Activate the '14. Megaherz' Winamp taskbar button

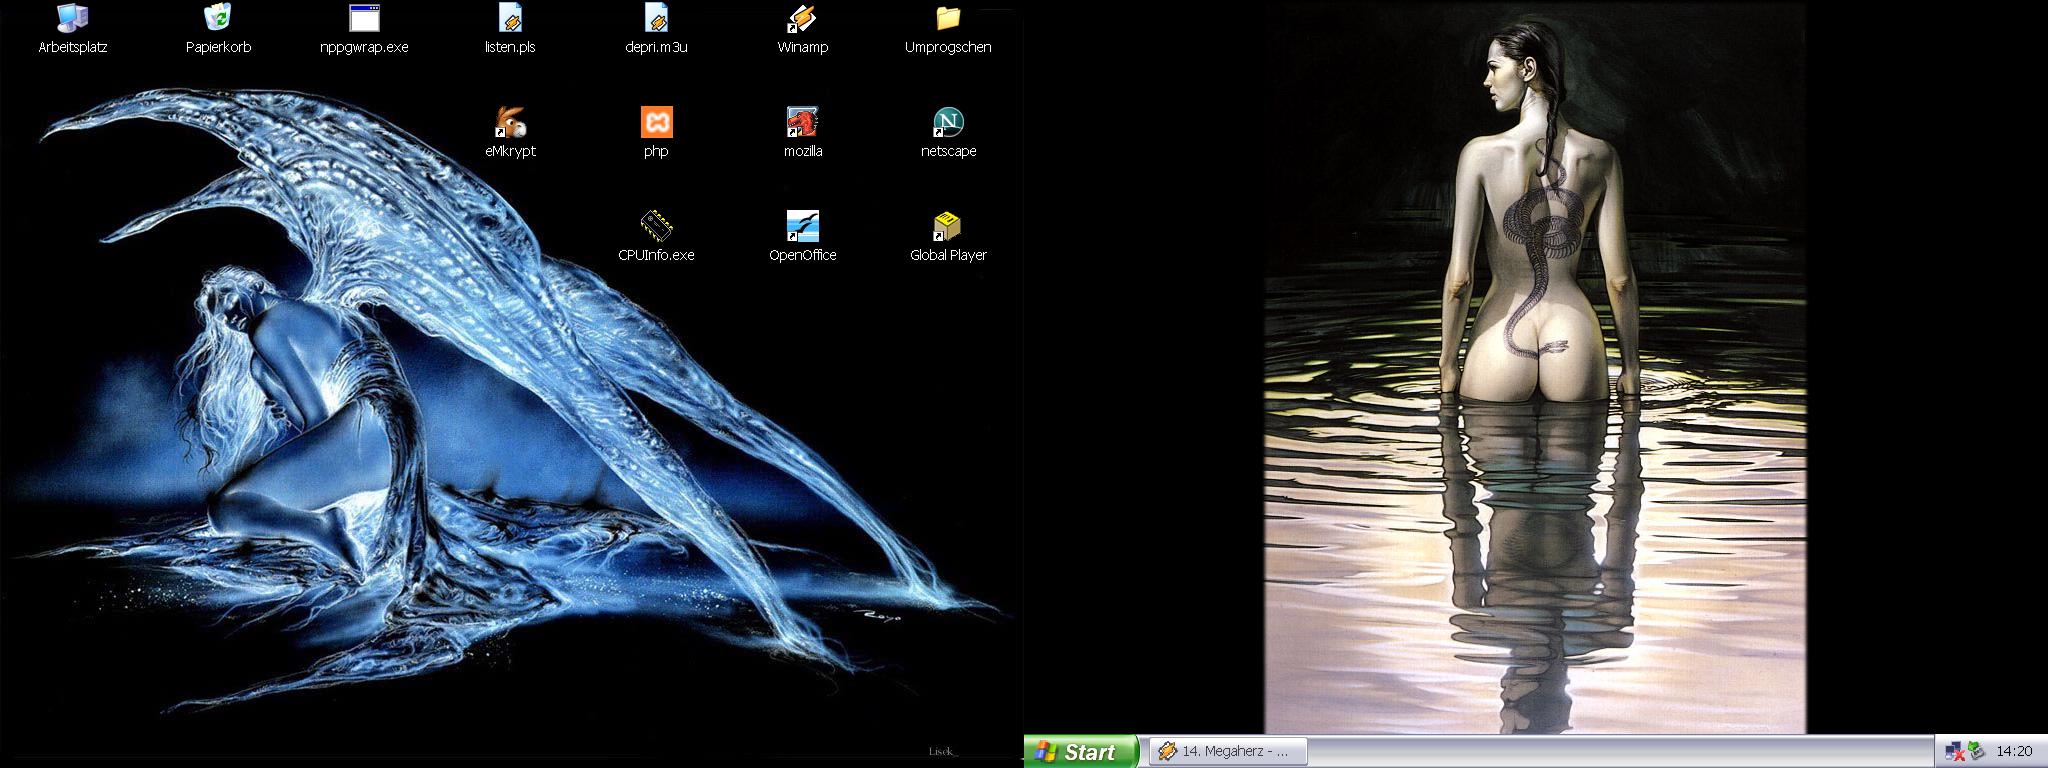coord(1226,751)
